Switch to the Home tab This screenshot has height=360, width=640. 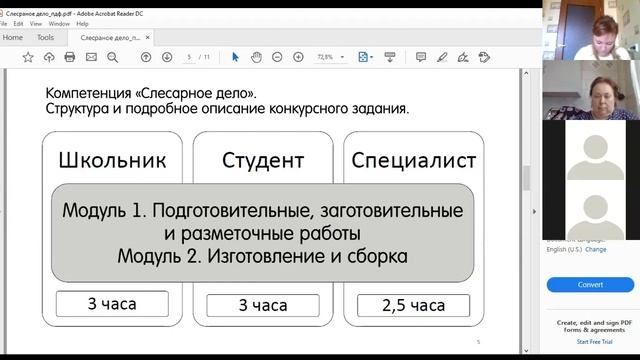[x=13, y=37]
